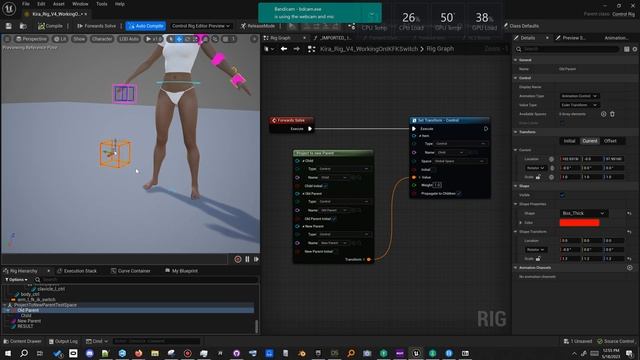Open the Animation Type dropdown

tap(579, 96)
